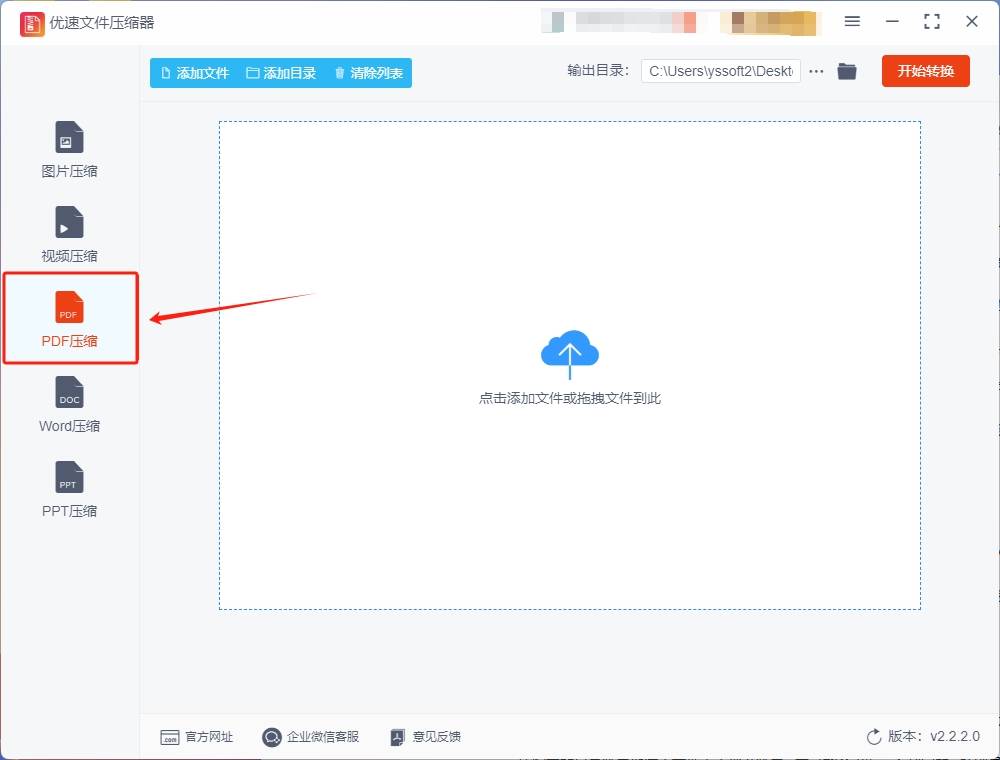Start conversion with 开始转换 button

(925, 71)
